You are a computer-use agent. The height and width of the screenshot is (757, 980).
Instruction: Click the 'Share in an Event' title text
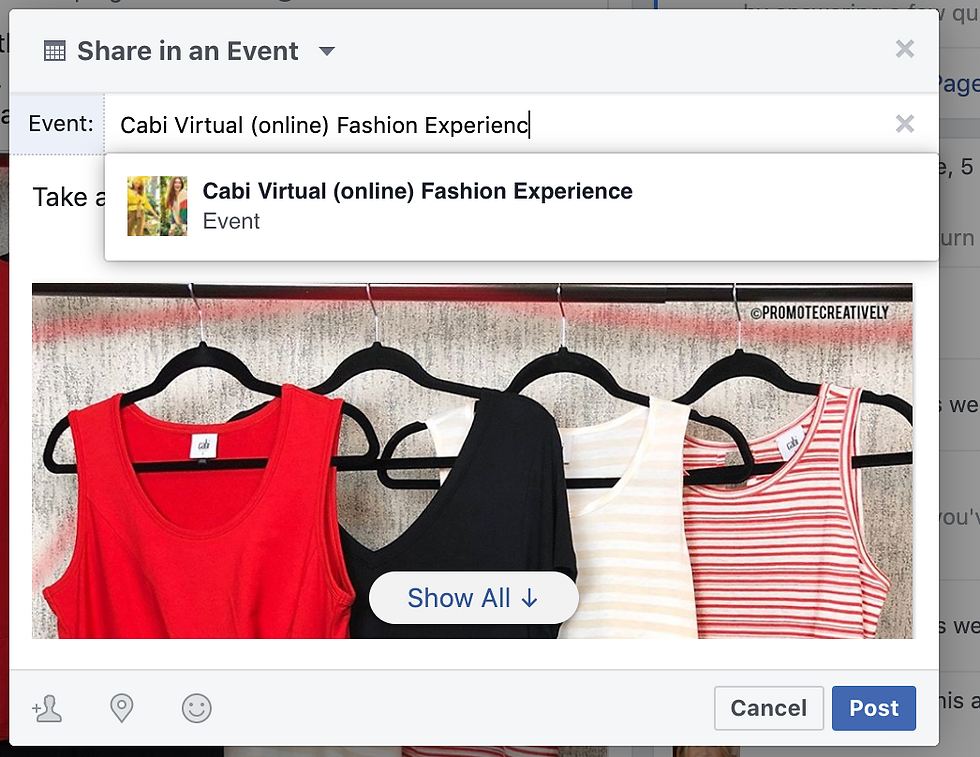click(188, 51)
